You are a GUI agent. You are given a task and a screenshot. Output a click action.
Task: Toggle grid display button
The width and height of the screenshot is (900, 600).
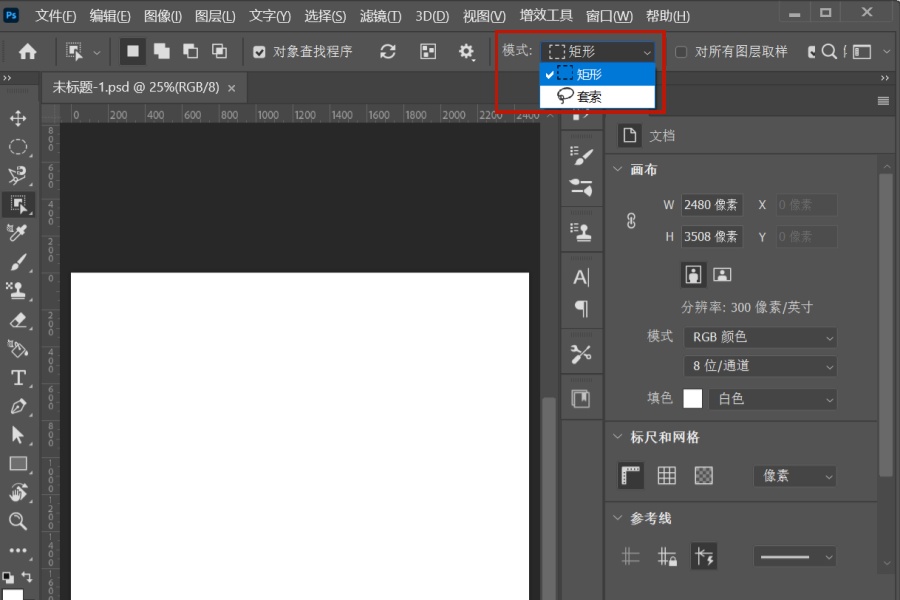pyautogui.click(x=666, y=475)
